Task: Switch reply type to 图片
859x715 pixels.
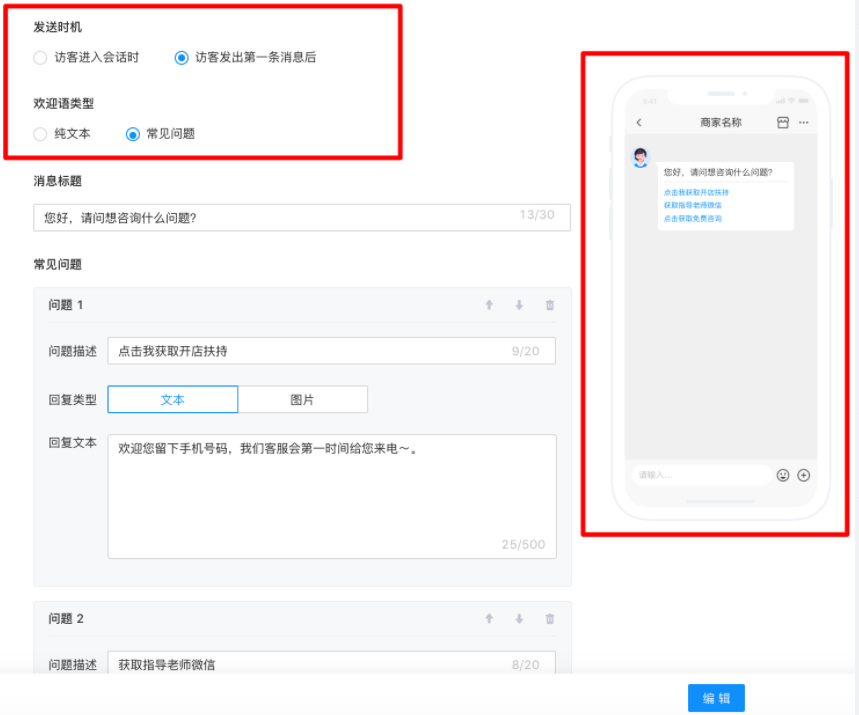Action: pos(302,399)
